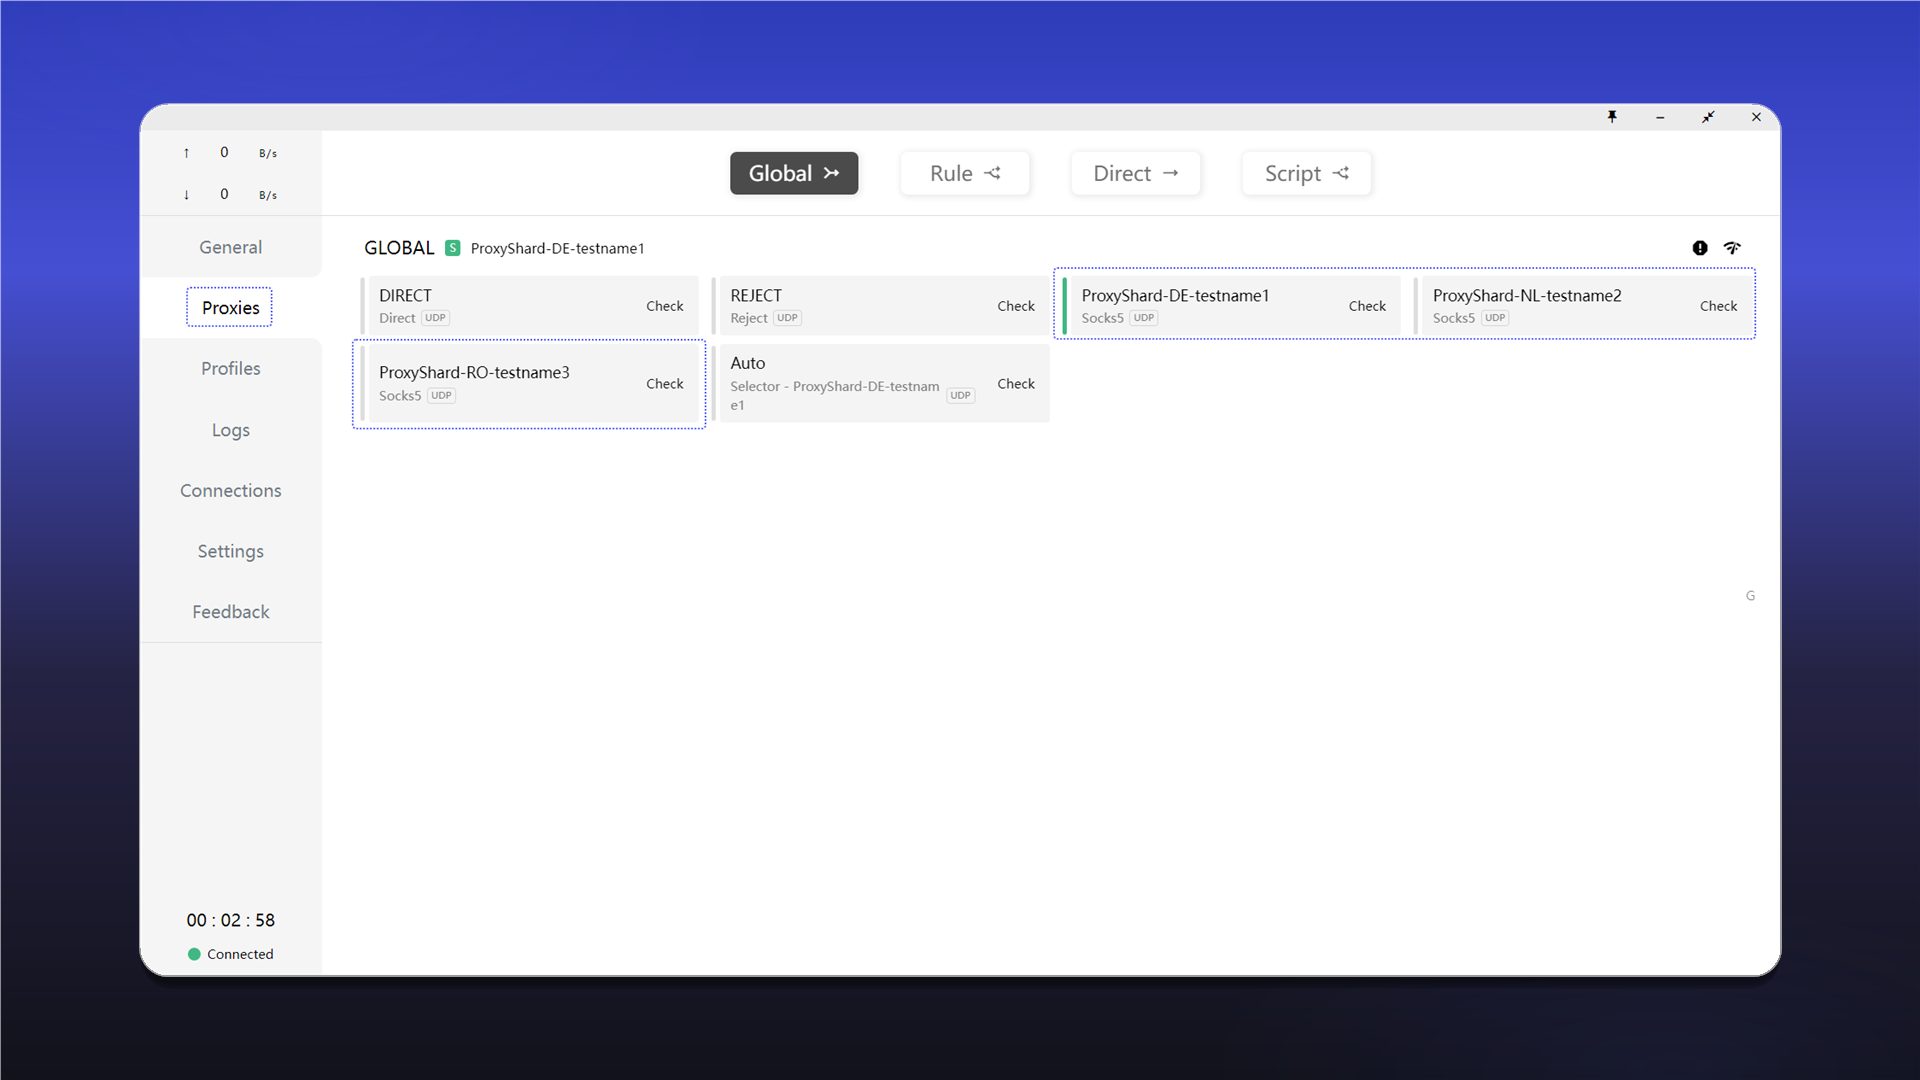
Task: Switch to Direct proxy mode
Action: coord(1135,173)
